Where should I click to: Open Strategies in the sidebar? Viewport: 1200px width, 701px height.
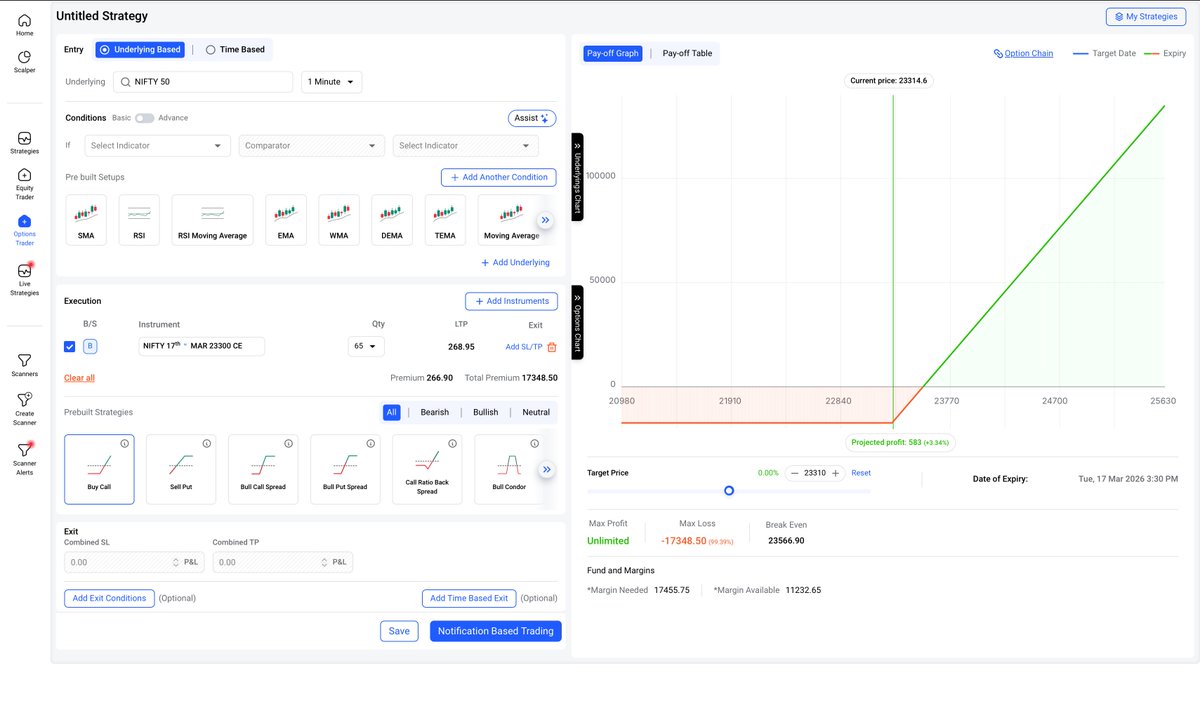click(24, 143)
